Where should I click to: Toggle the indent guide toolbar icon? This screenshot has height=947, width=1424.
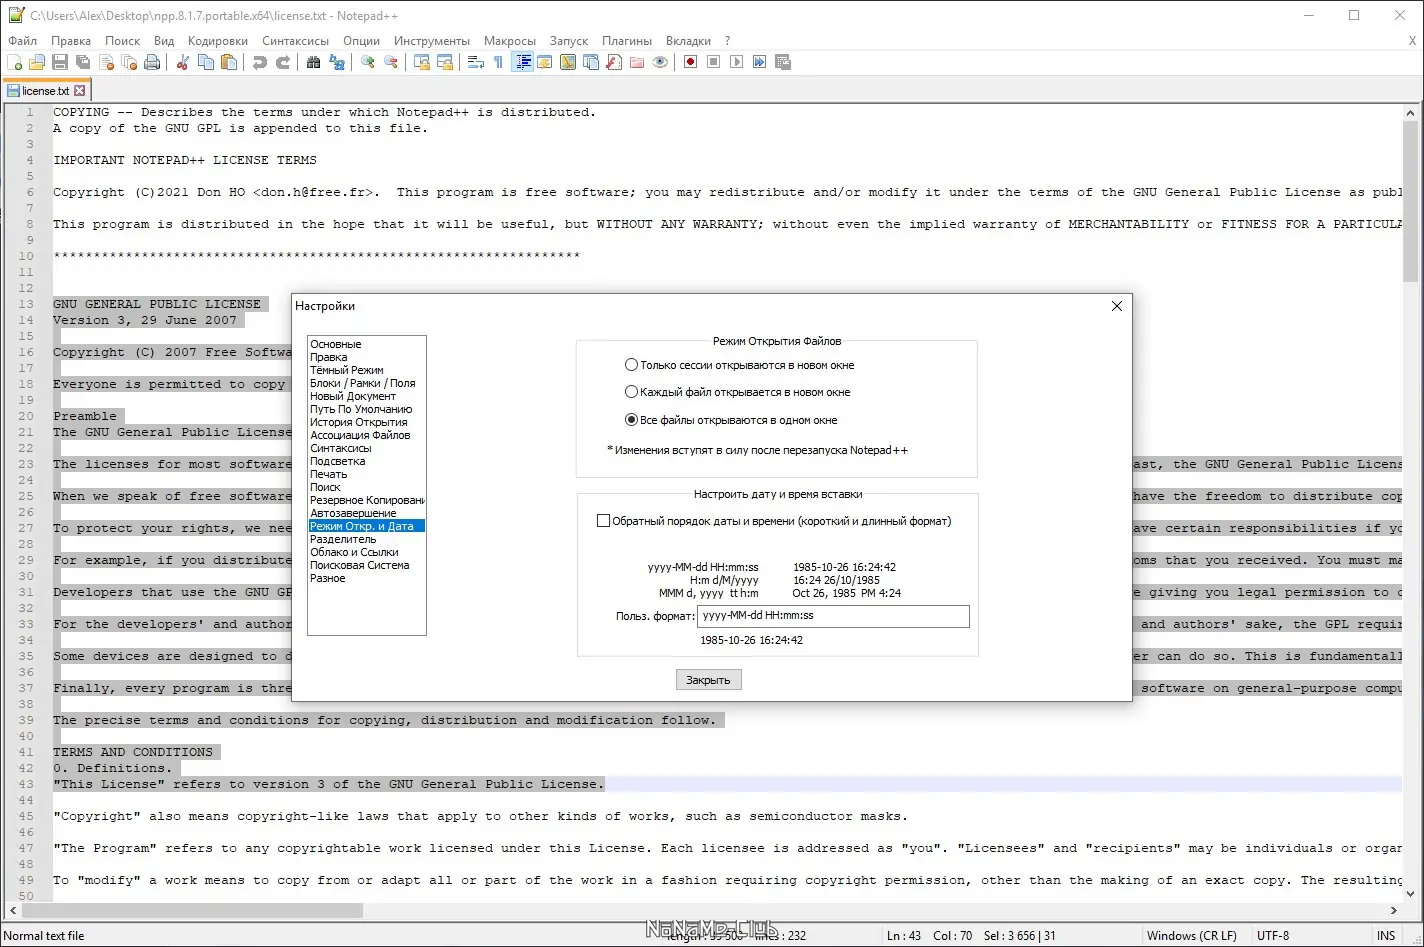[522, 62]
